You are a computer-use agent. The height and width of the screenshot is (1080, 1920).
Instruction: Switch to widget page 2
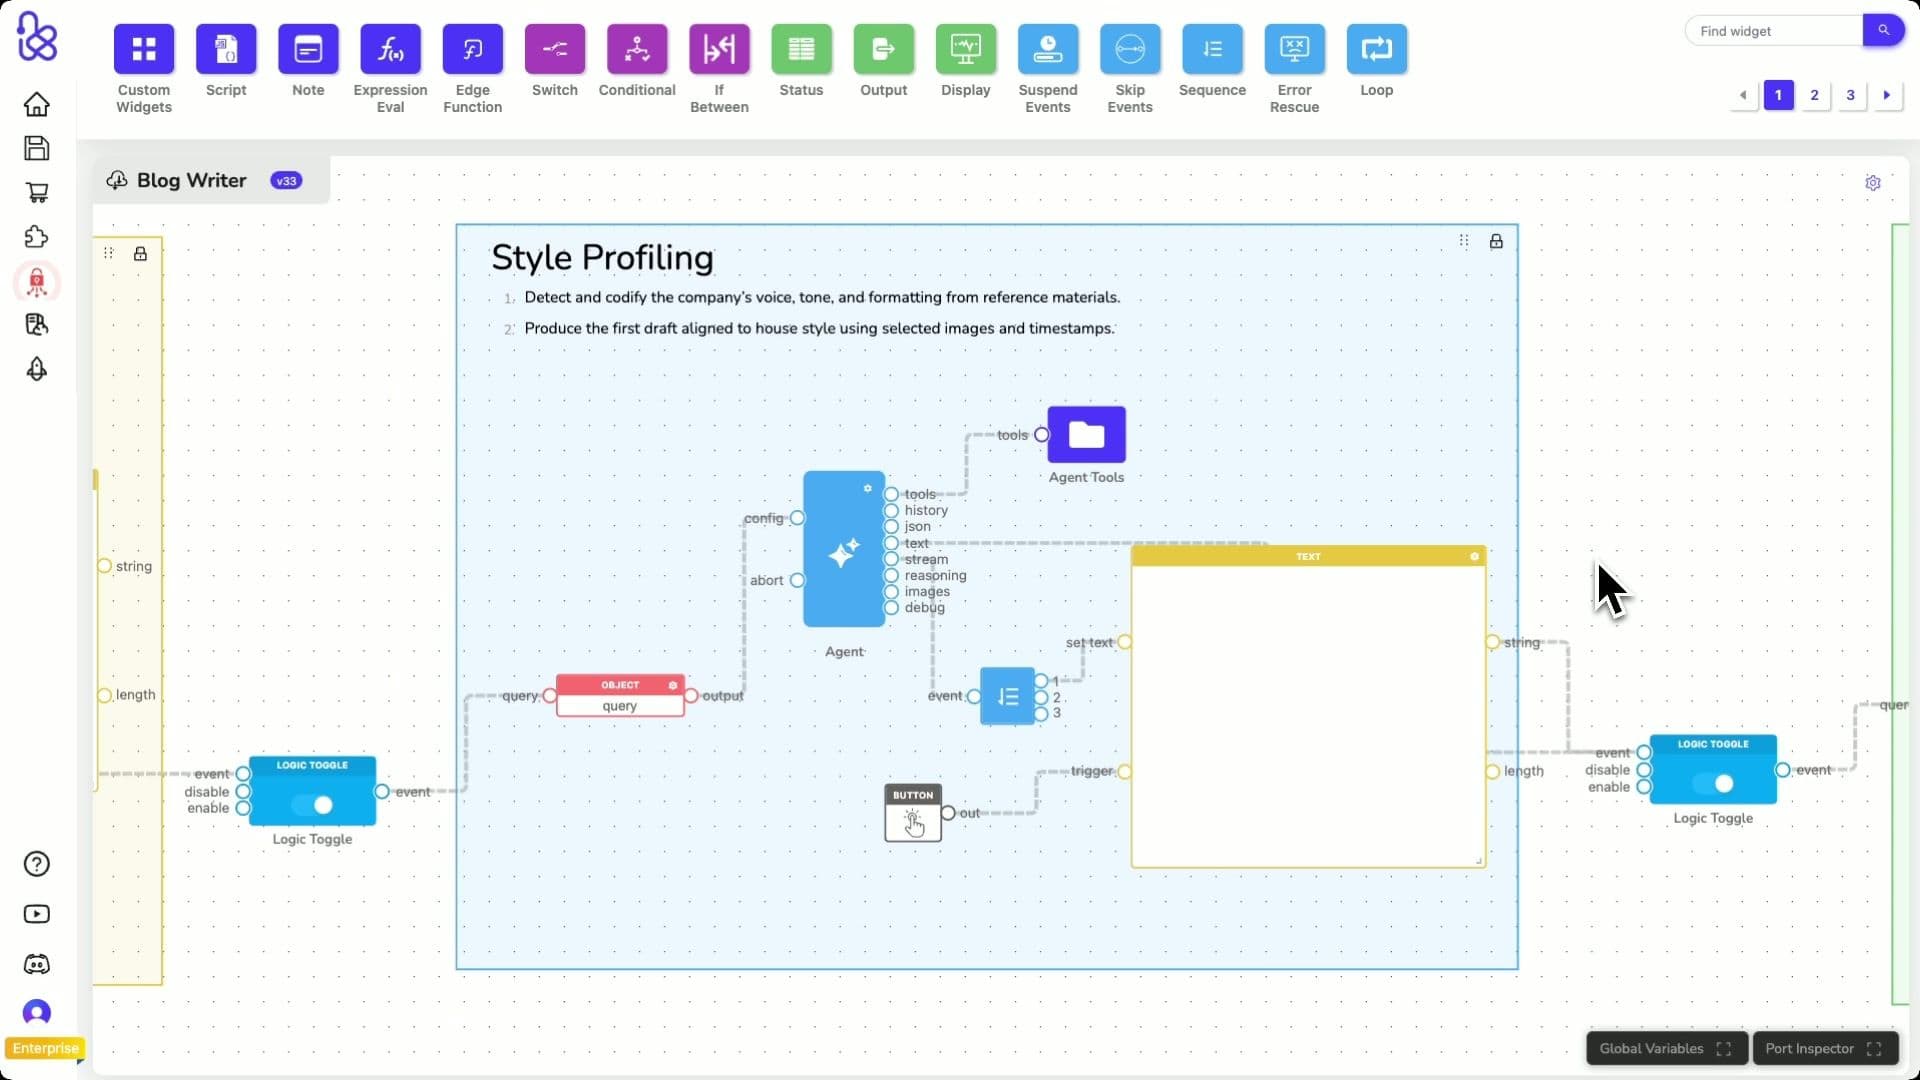(x=1815, y=95)
